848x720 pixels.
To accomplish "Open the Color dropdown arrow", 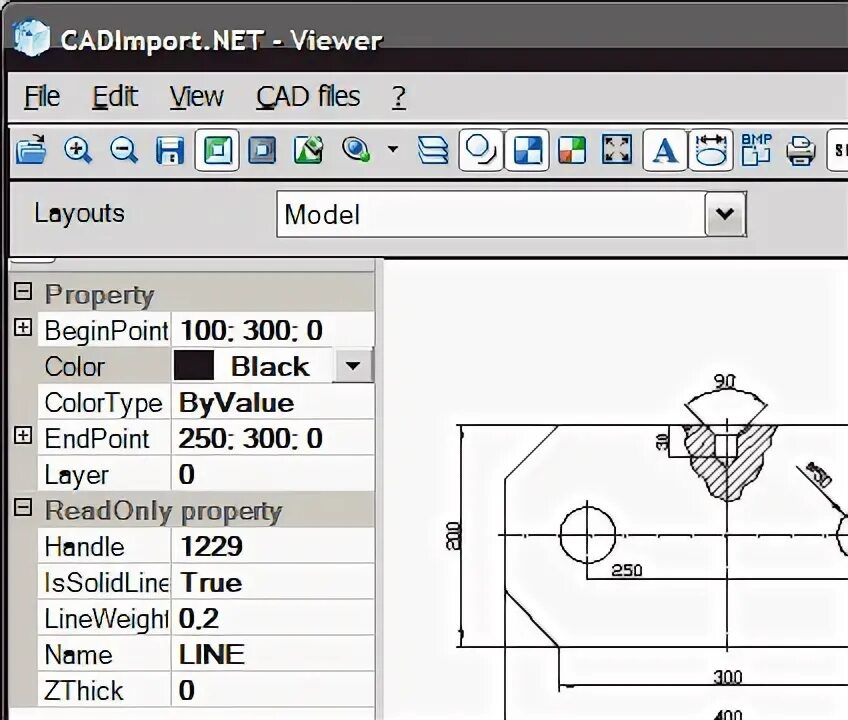I will (353, 366).
